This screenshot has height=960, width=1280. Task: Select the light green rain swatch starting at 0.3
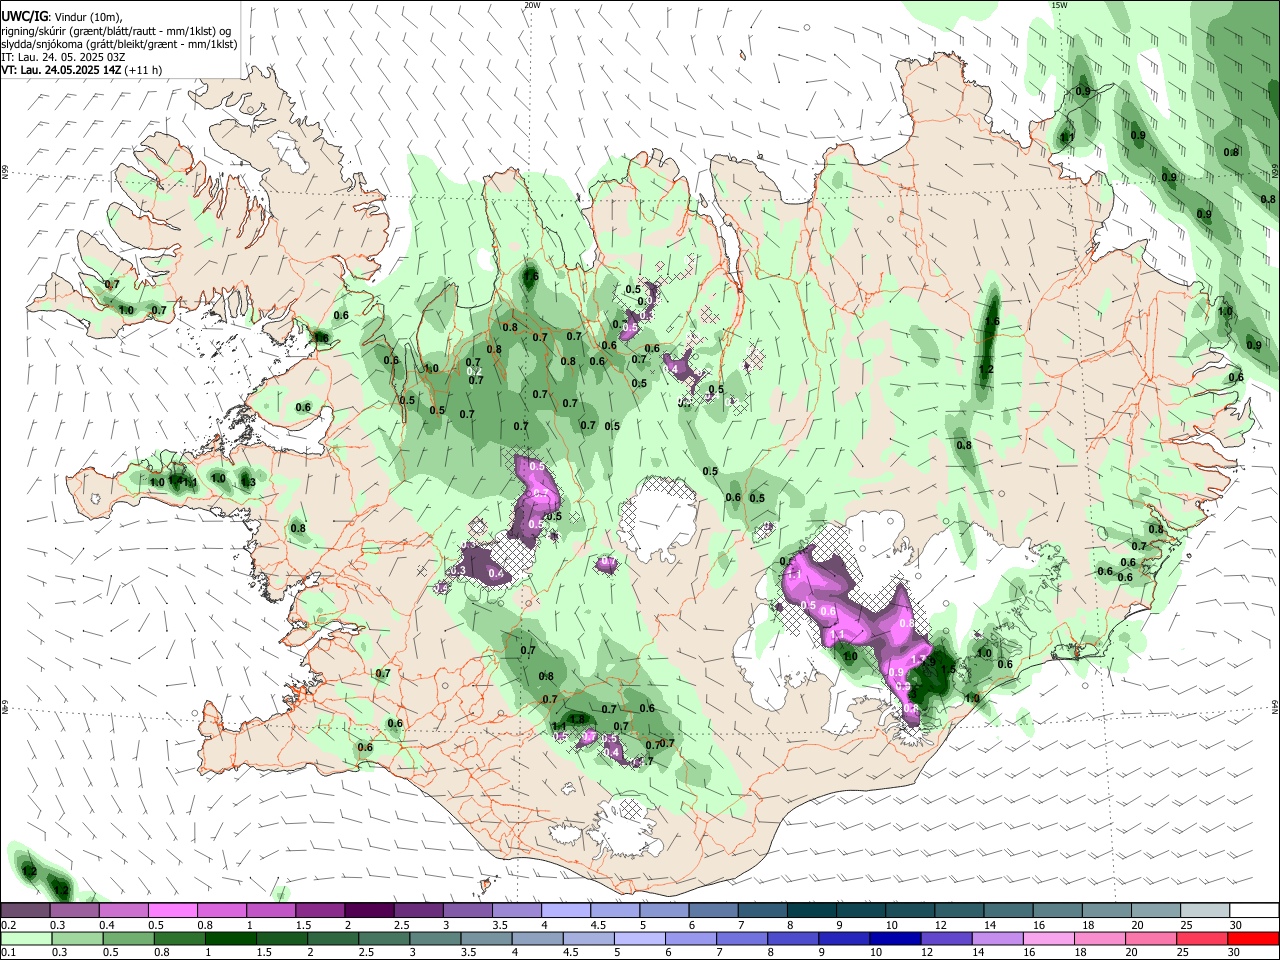click(76, 938)
